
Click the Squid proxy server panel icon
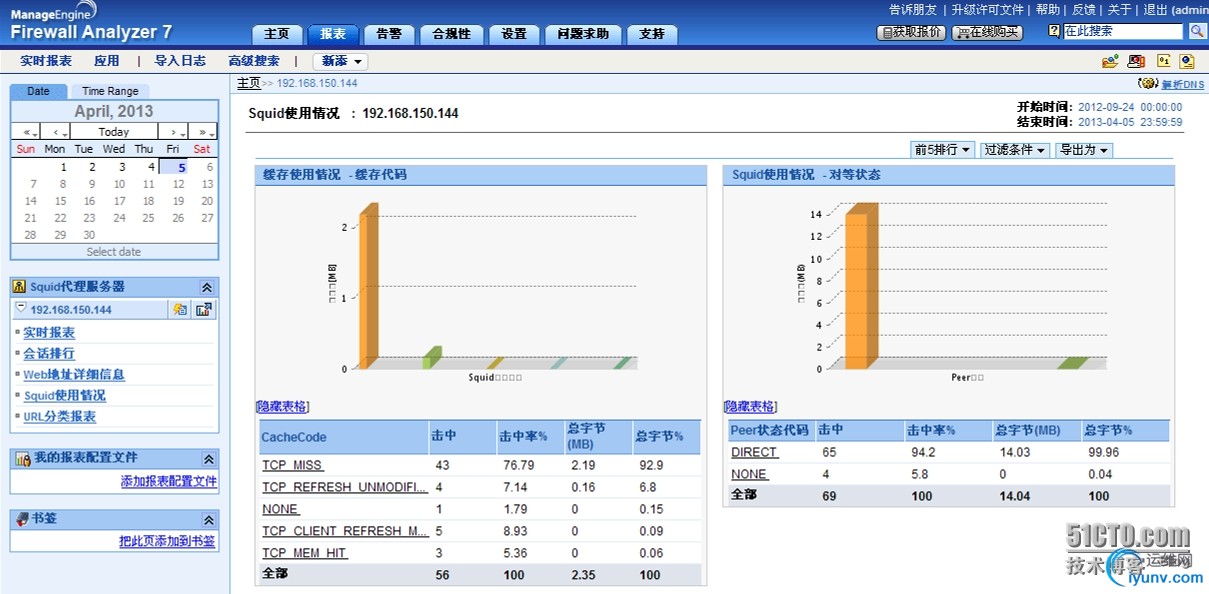pos(19,286)
